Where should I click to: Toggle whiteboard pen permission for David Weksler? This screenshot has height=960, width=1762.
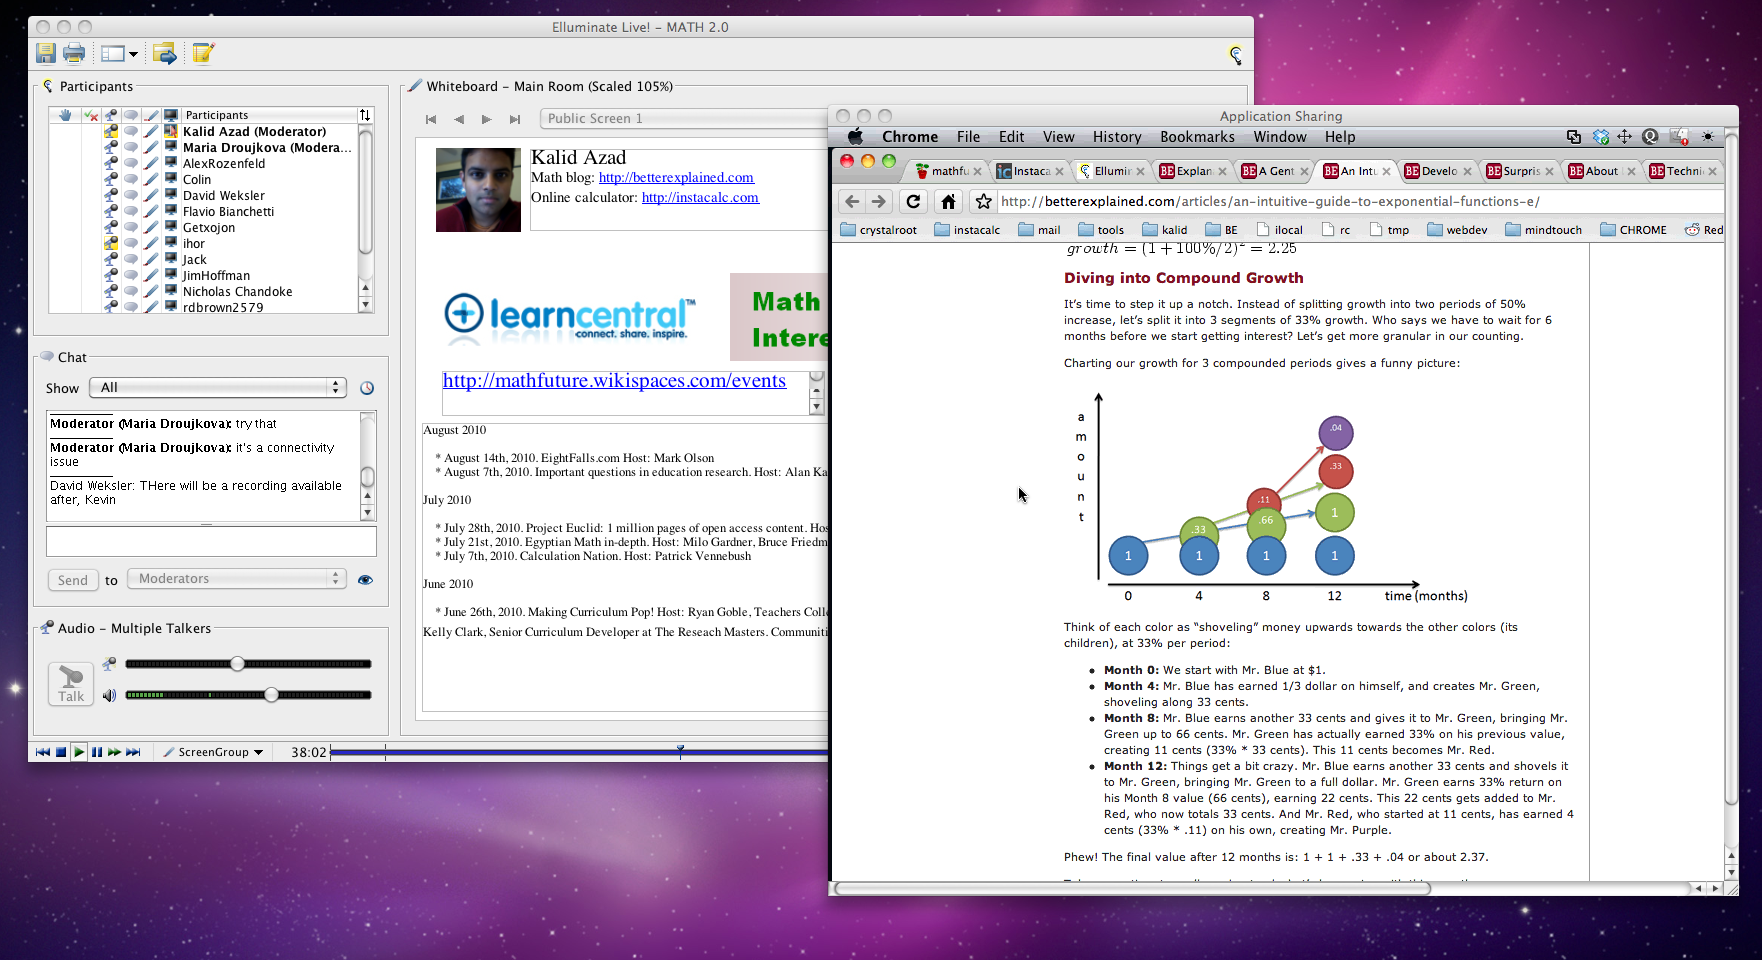point(151,196)
